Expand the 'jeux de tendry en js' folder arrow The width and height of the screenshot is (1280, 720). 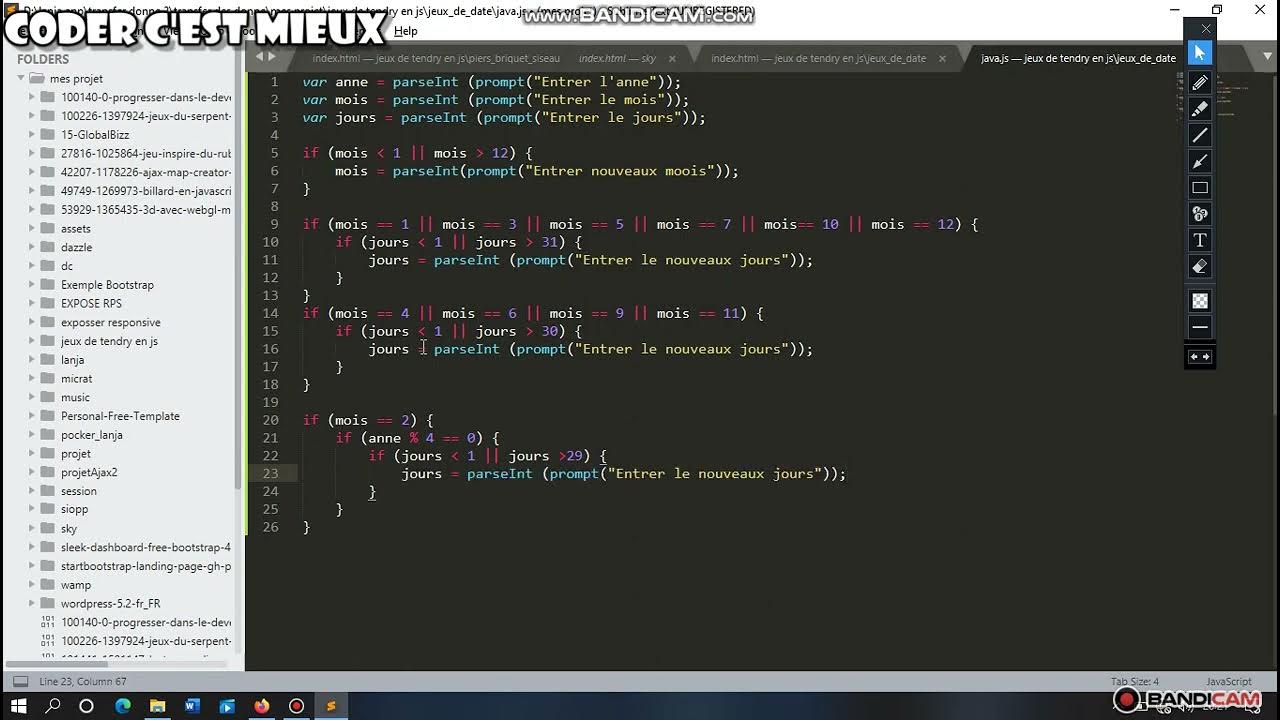pyautogui.click(x=31, y=341)
